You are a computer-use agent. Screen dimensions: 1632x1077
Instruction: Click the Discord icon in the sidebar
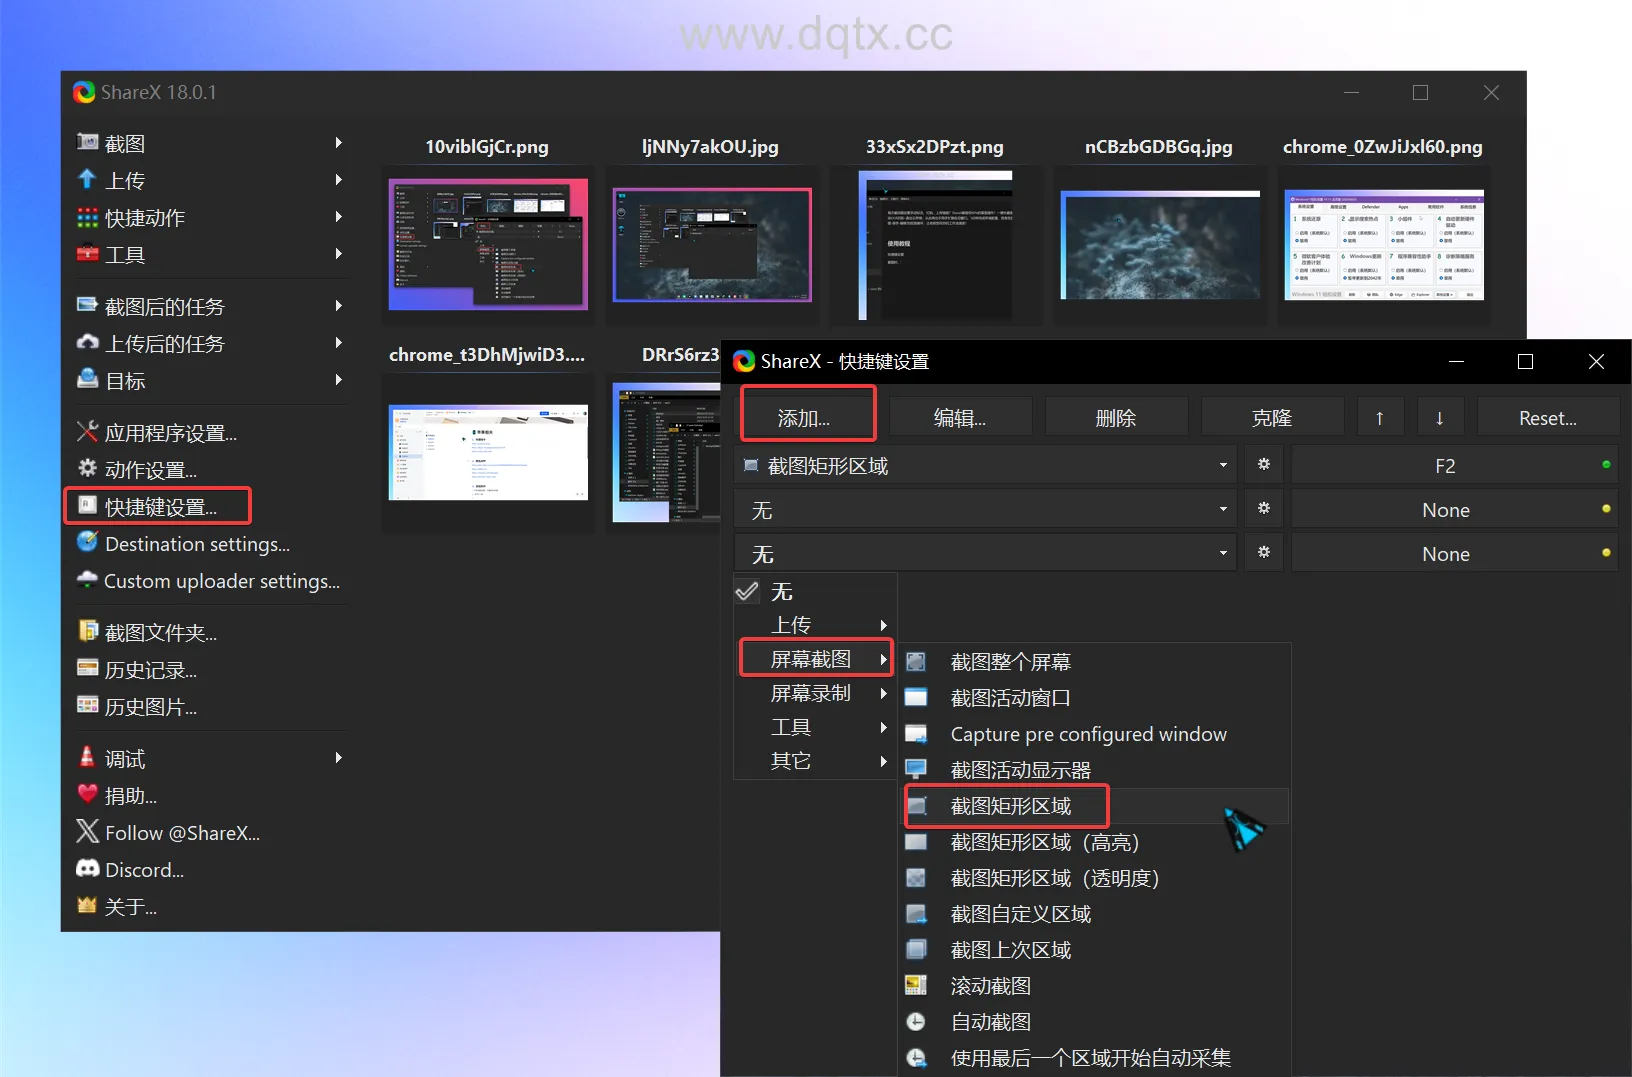tap(87, 870)
